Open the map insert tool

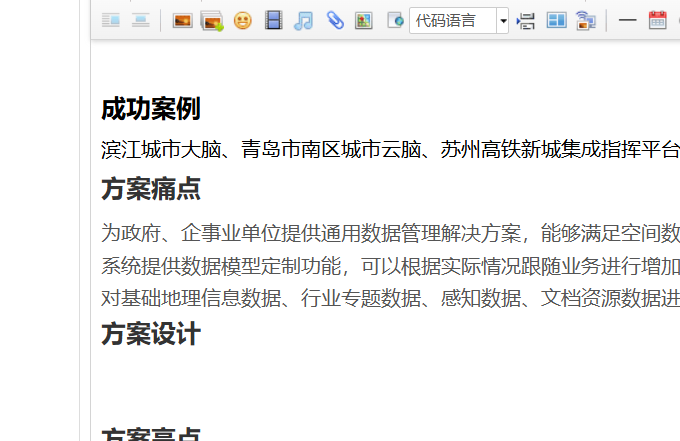364,20
